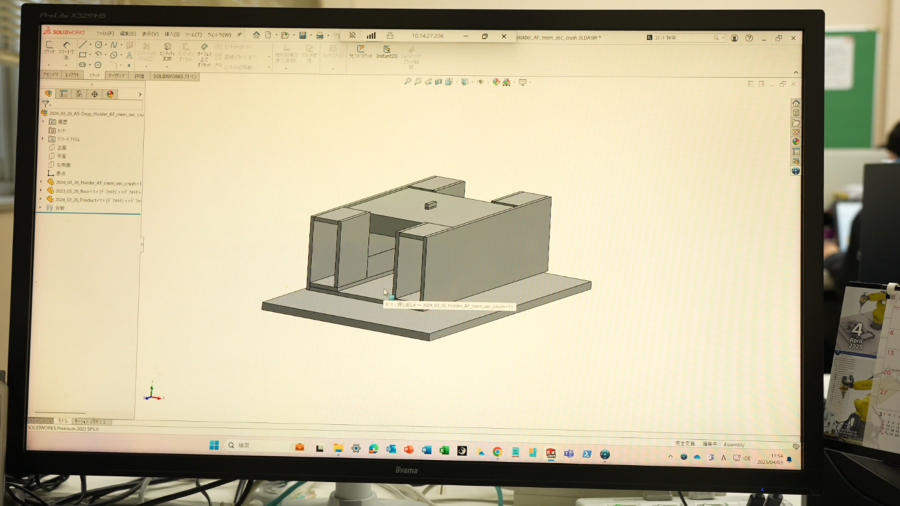This screenshot has height=506, width=900.
Task: Expand the アノテートアイテム (Annotations) tree node
Action: pos(42,138)
